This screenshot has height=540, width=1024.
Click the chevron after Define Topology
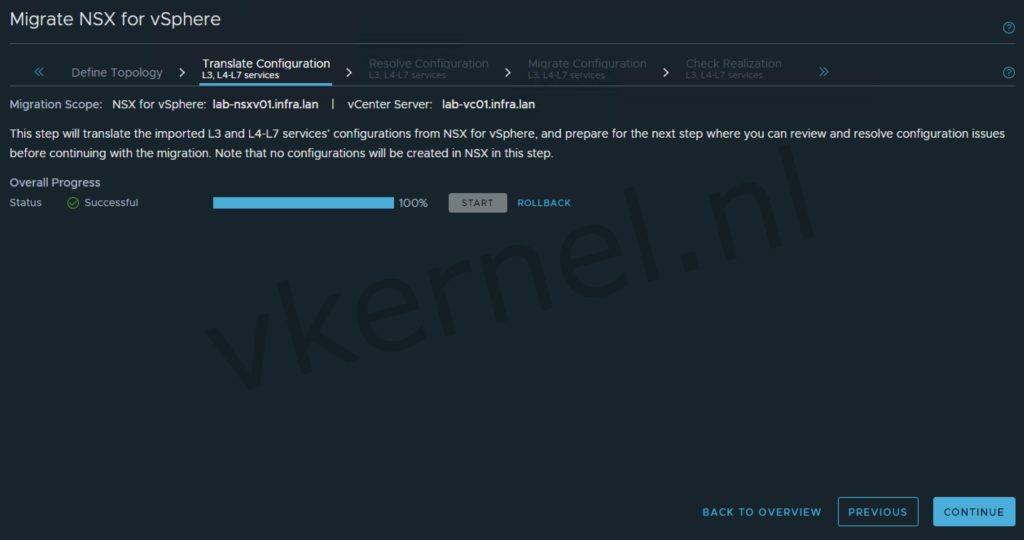182,72
